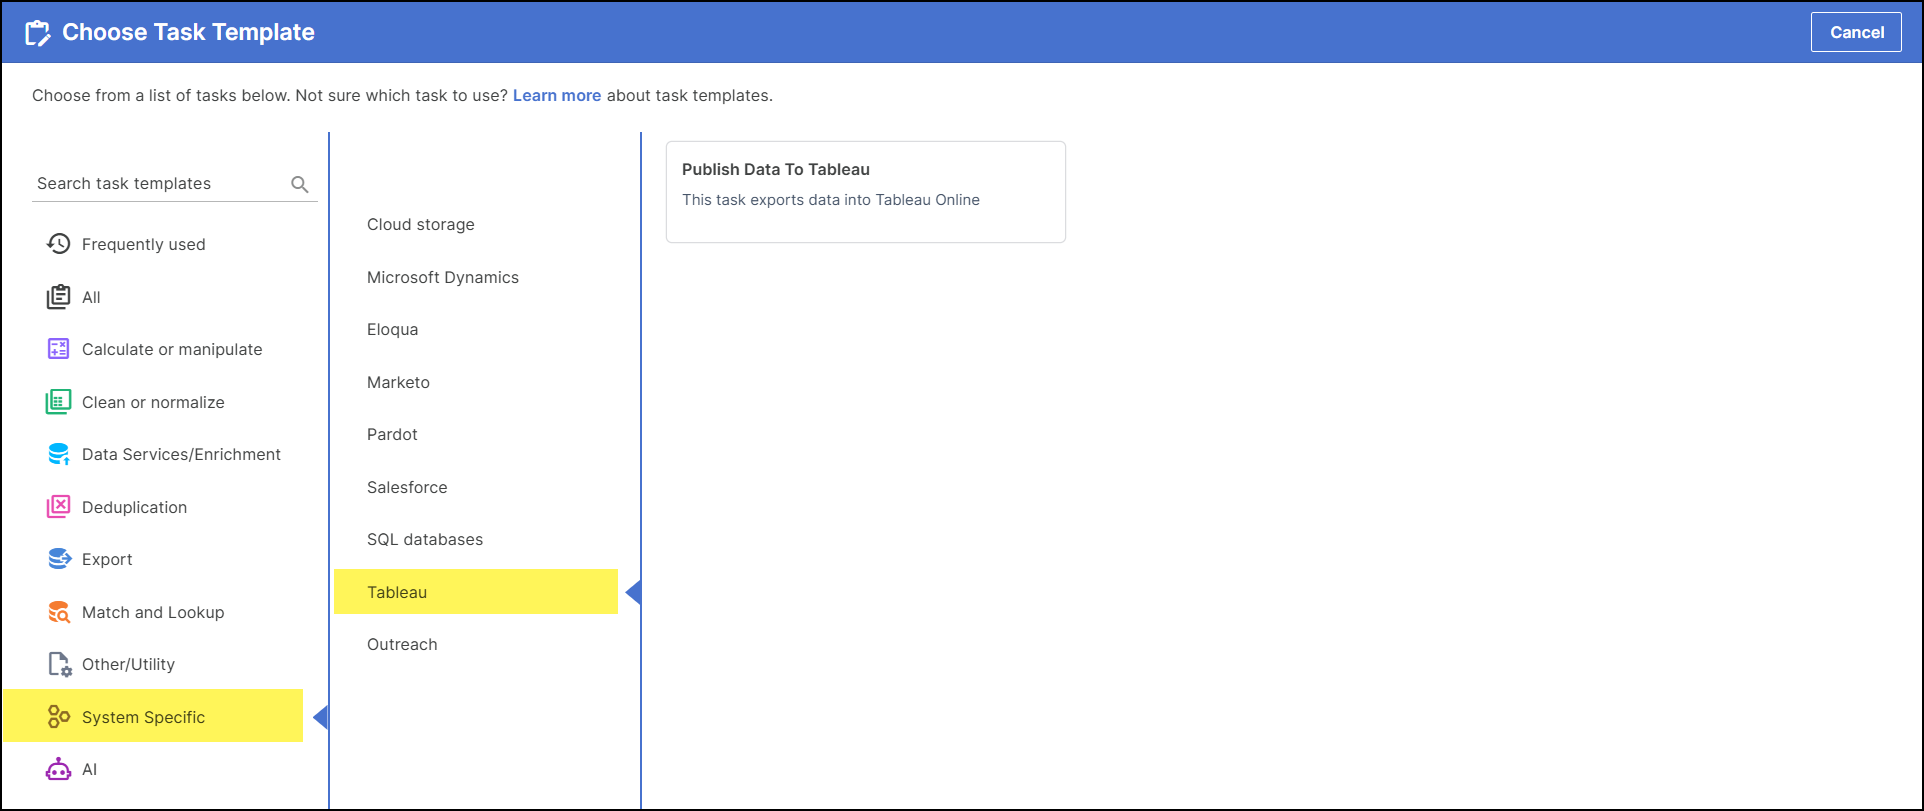Select Match and Lookup category
The height and width of the screenshot is (811, 1924).
(x=154, y=612)
